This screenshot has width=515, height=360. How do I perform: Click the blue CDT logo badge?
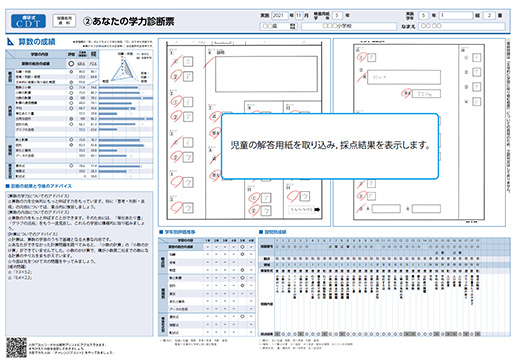point(28,21)
